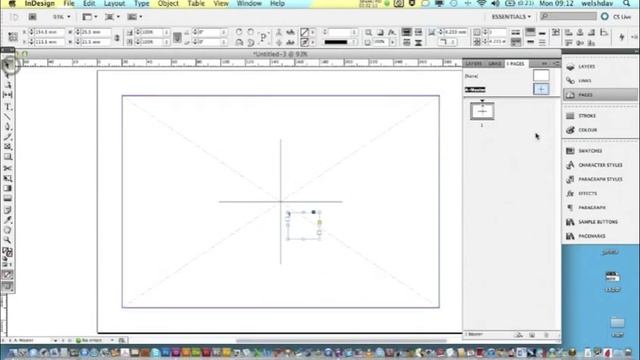Select the Line tool
The width and height of the screenshot is (640, 360).
coord(7,117)
